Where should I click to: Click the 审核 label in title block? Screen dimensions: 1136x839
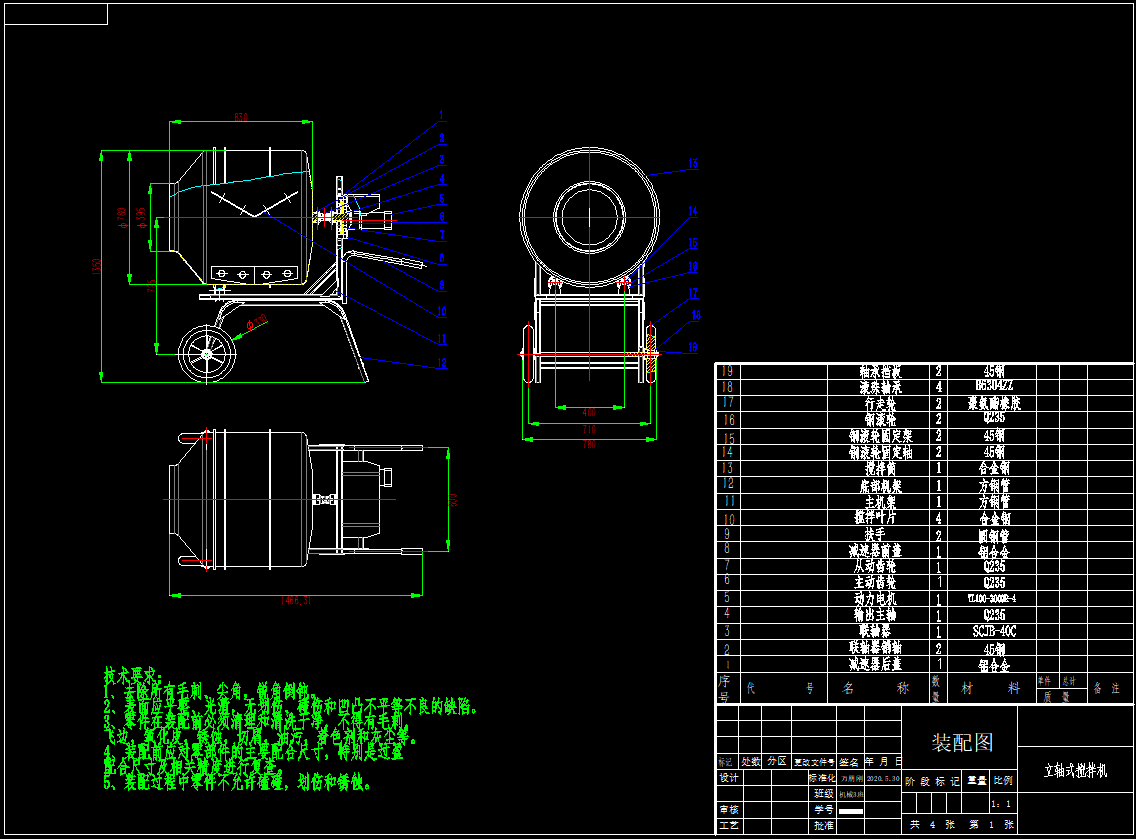(x=729, y=809)
